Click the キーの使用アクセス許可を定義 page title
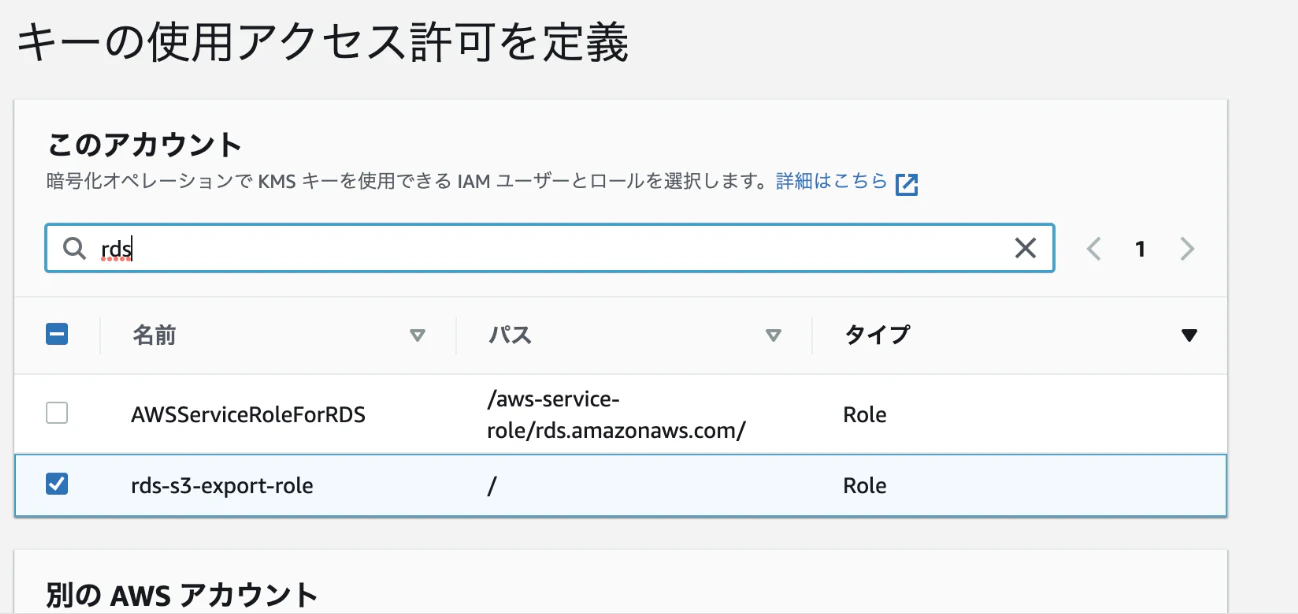This screenshot has height=614, width=1298. (x=322, y=43)
